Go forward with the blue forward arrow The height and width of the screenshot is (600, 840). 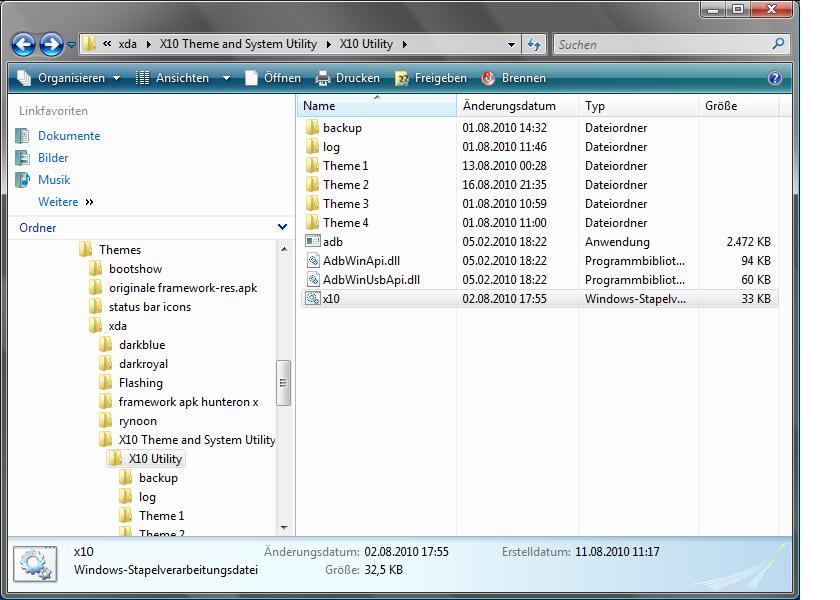[x=51, y=44]
